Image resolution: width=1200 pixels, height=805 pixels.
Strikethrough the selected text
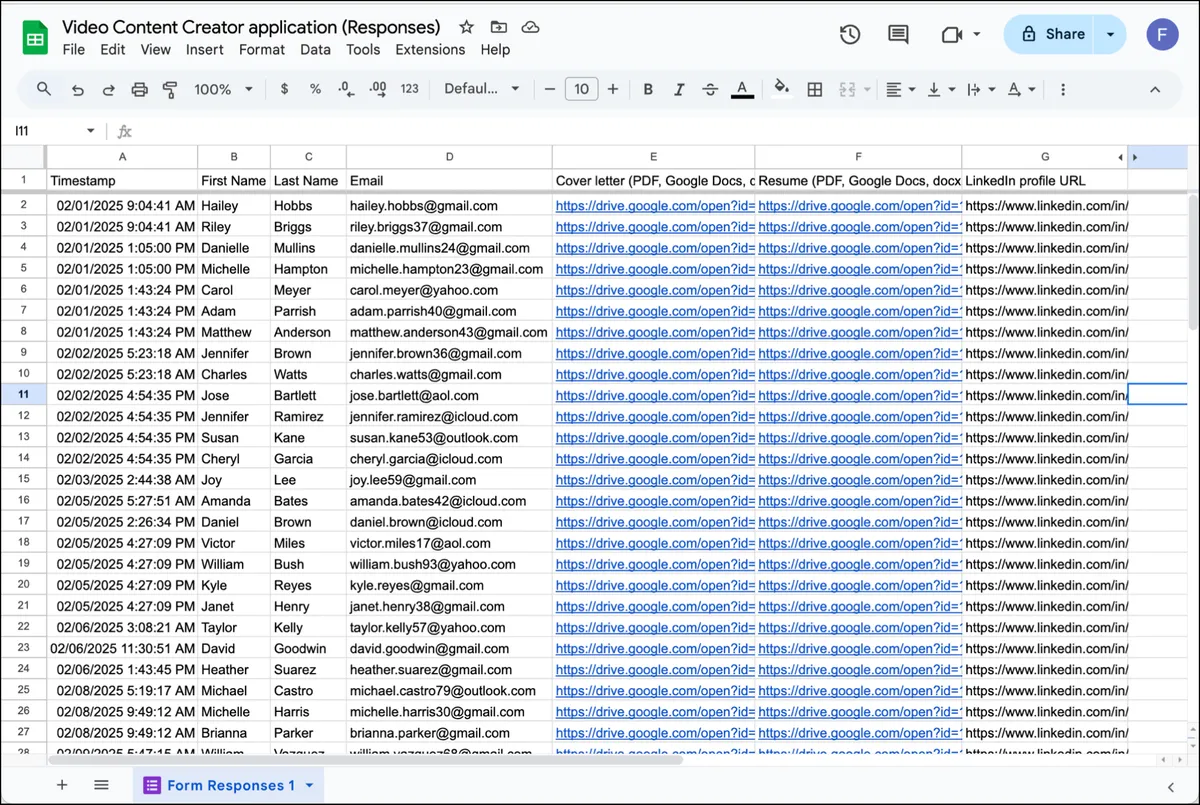(710, 89)
